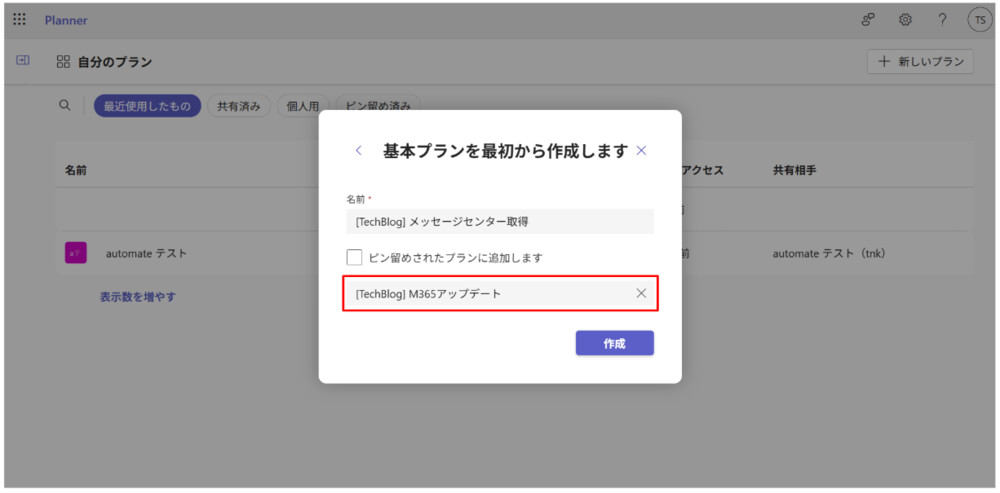Open the settings gear icon
This screenshot has height=493, width=1000.
coord(905,20)
